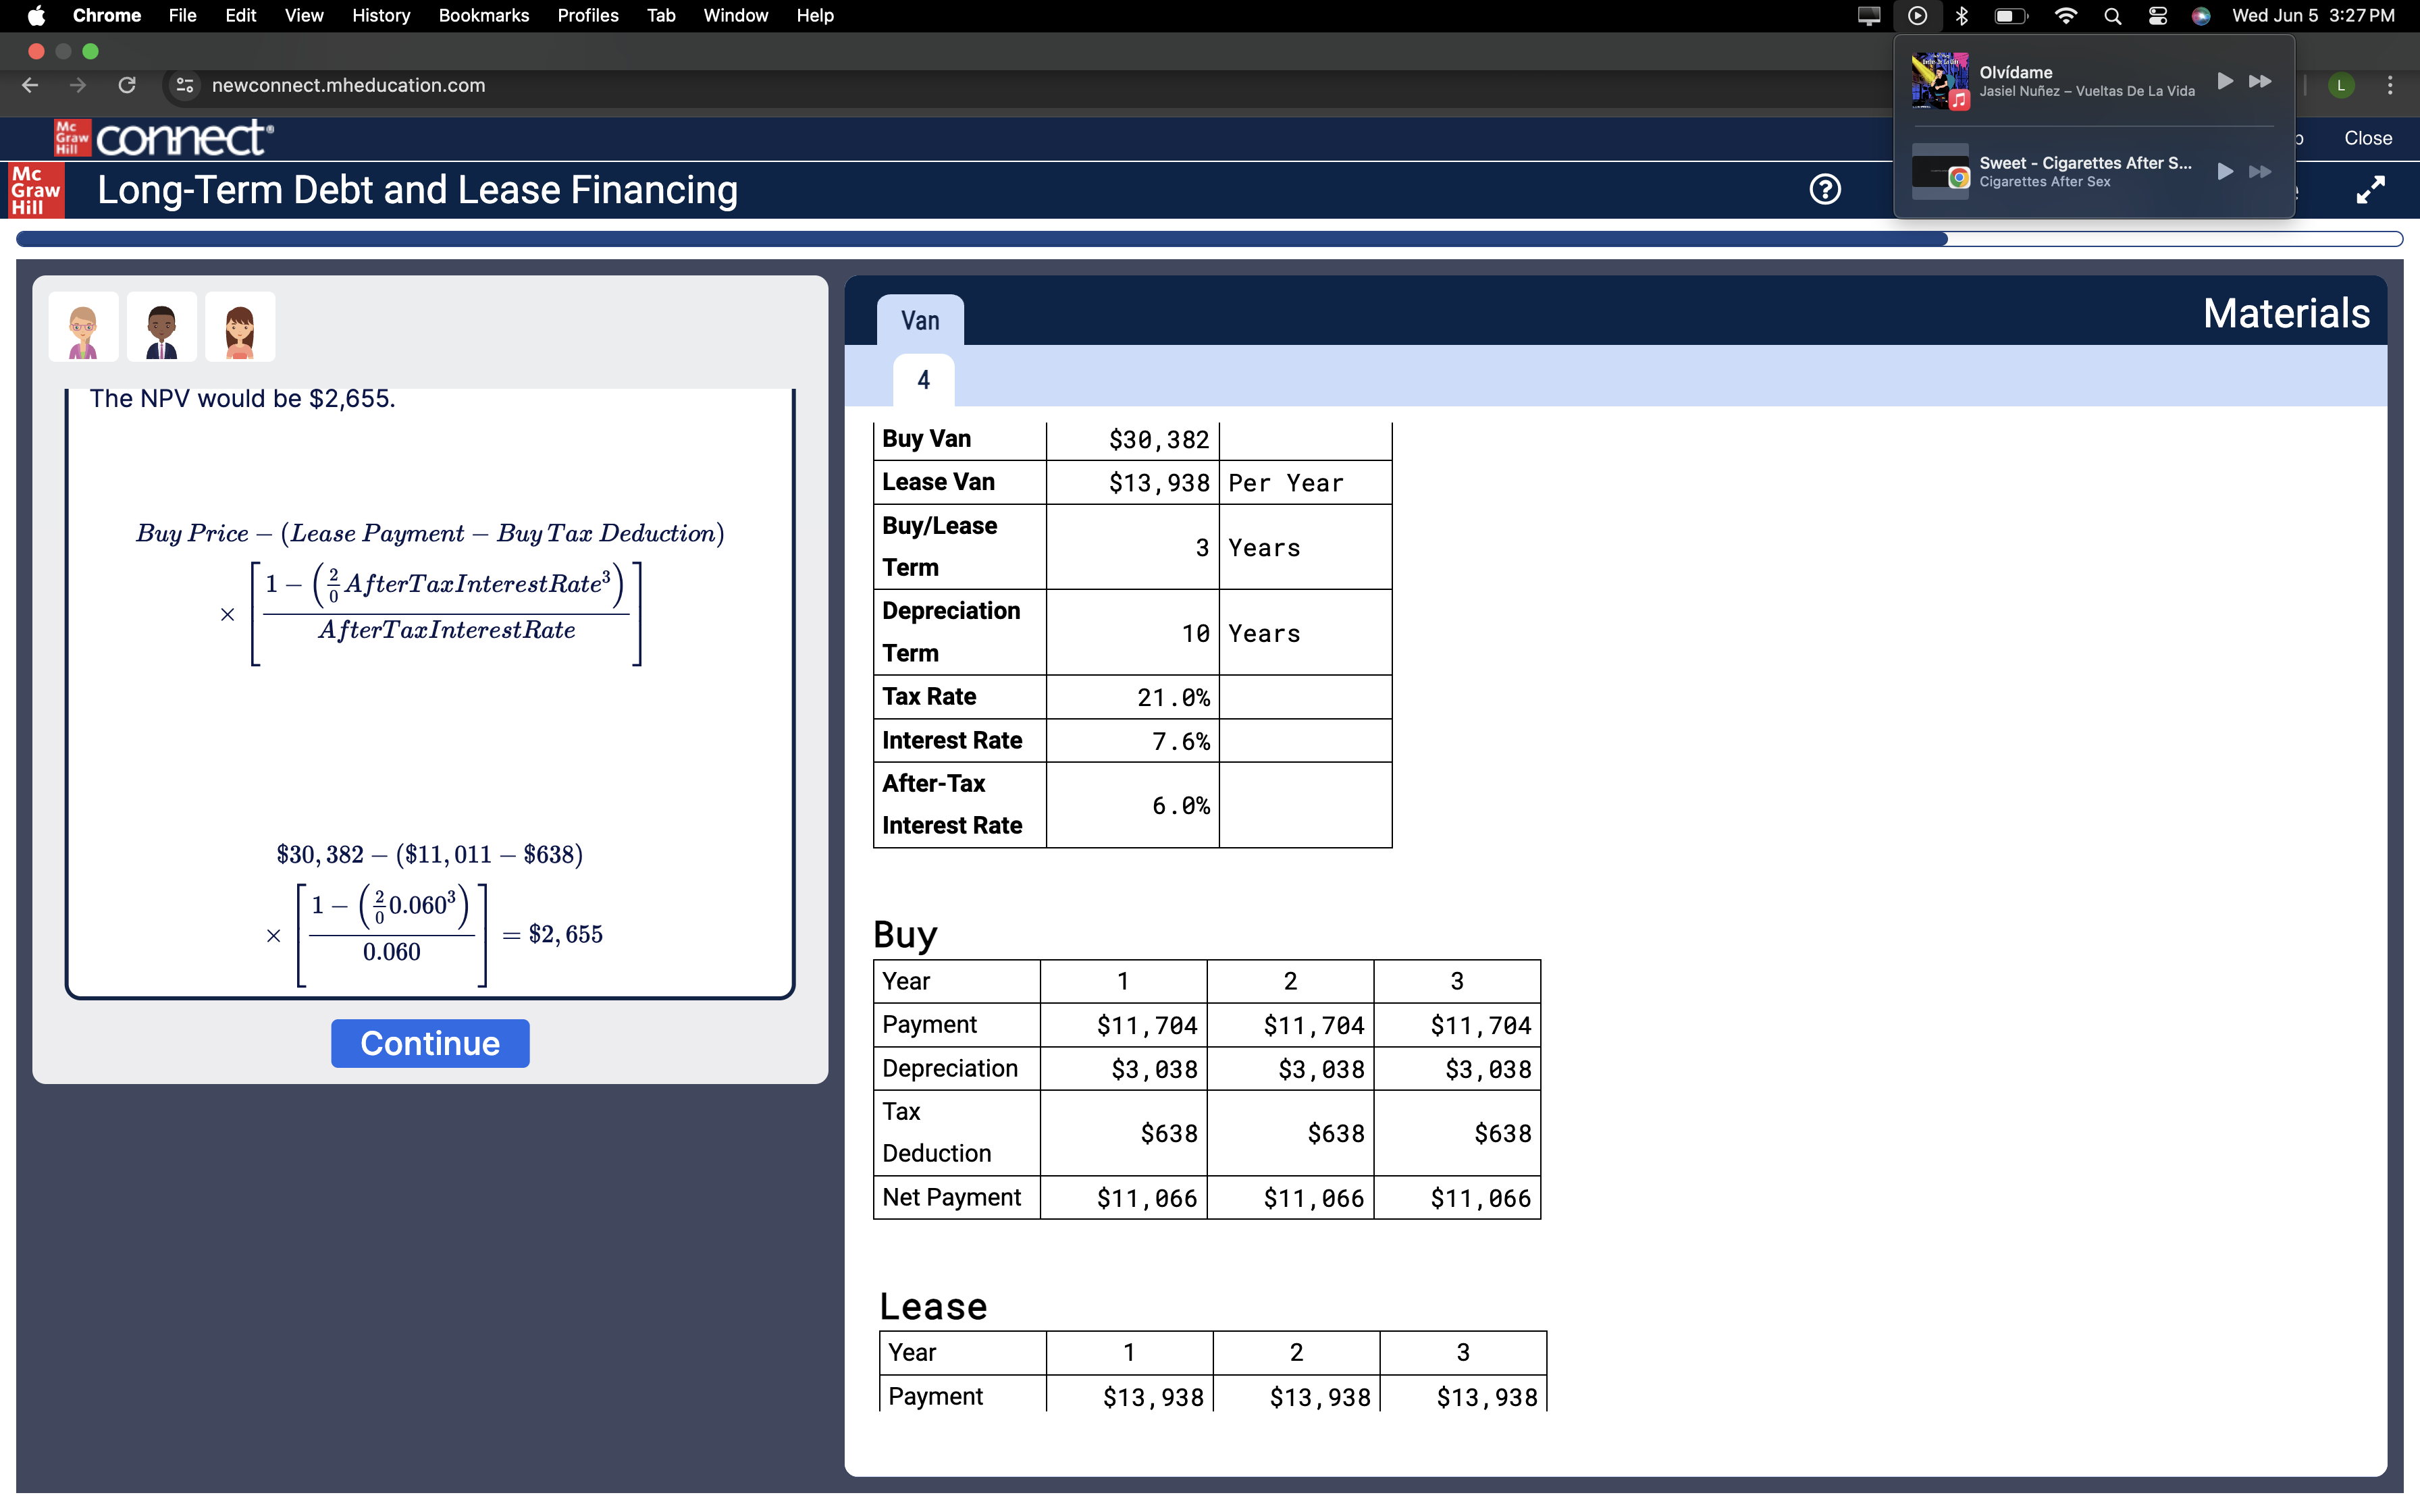Open the Bookmarks menu

coord(484,15)
